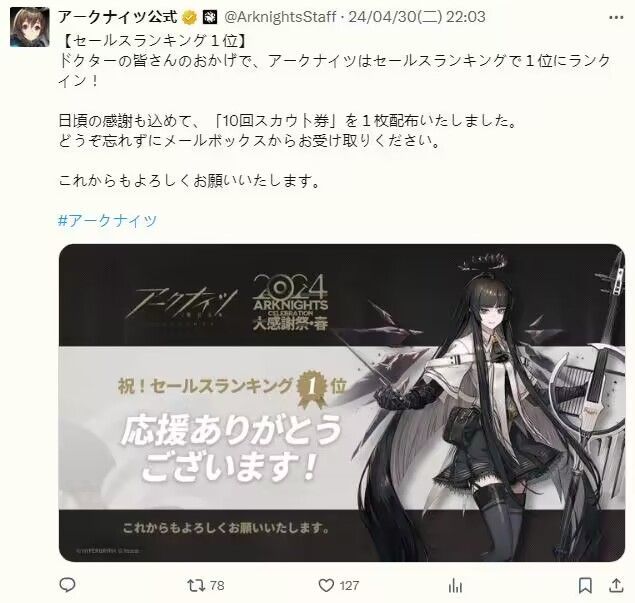Screen dimensions: 635x603
Task: Open the @ArknightsStaff handle link
Action: pos(280,17)
